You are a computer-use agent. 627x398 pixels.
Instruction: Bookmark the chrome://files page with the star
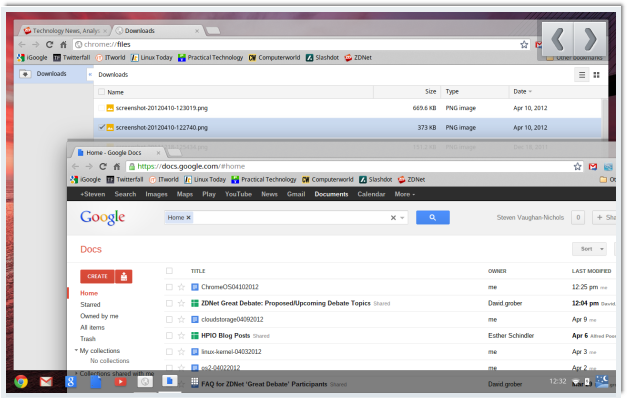(x=524, y=45)
